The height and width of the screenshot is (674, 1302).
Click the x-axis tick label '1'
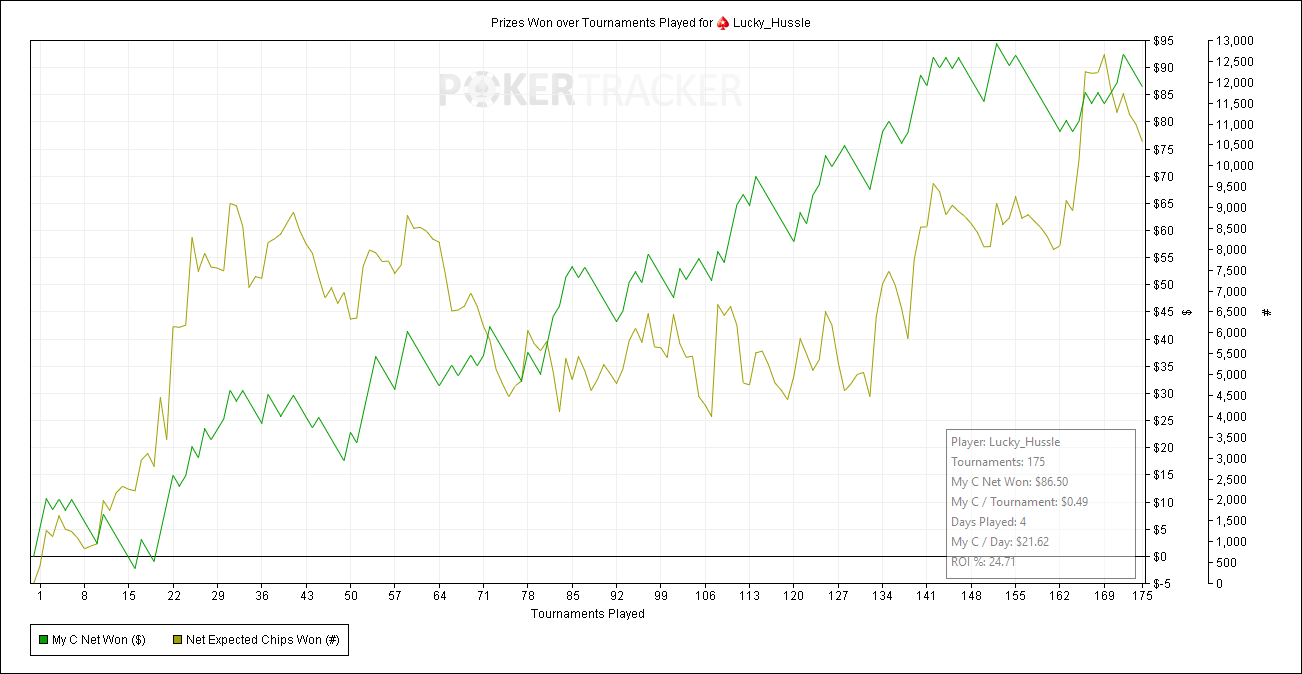[40, 596]
